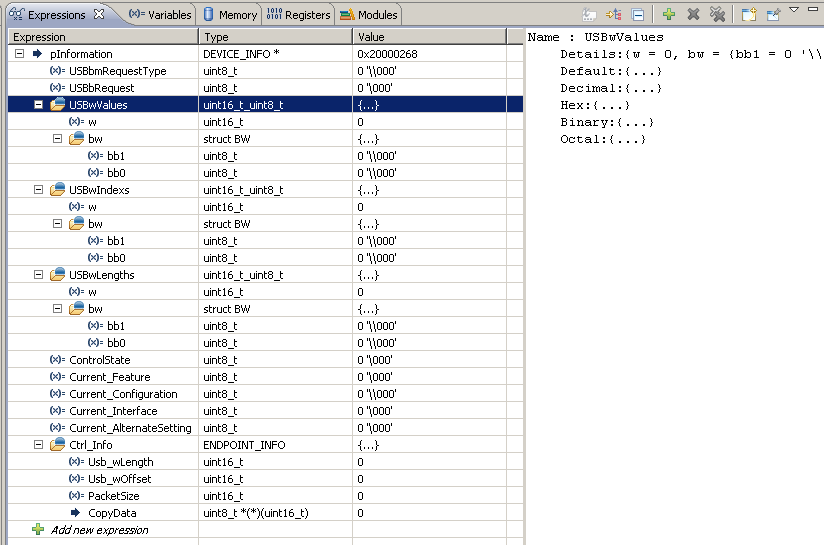824x545 pixels.
Task: Collapse the pInformation tree node
Action: point(20,54)
